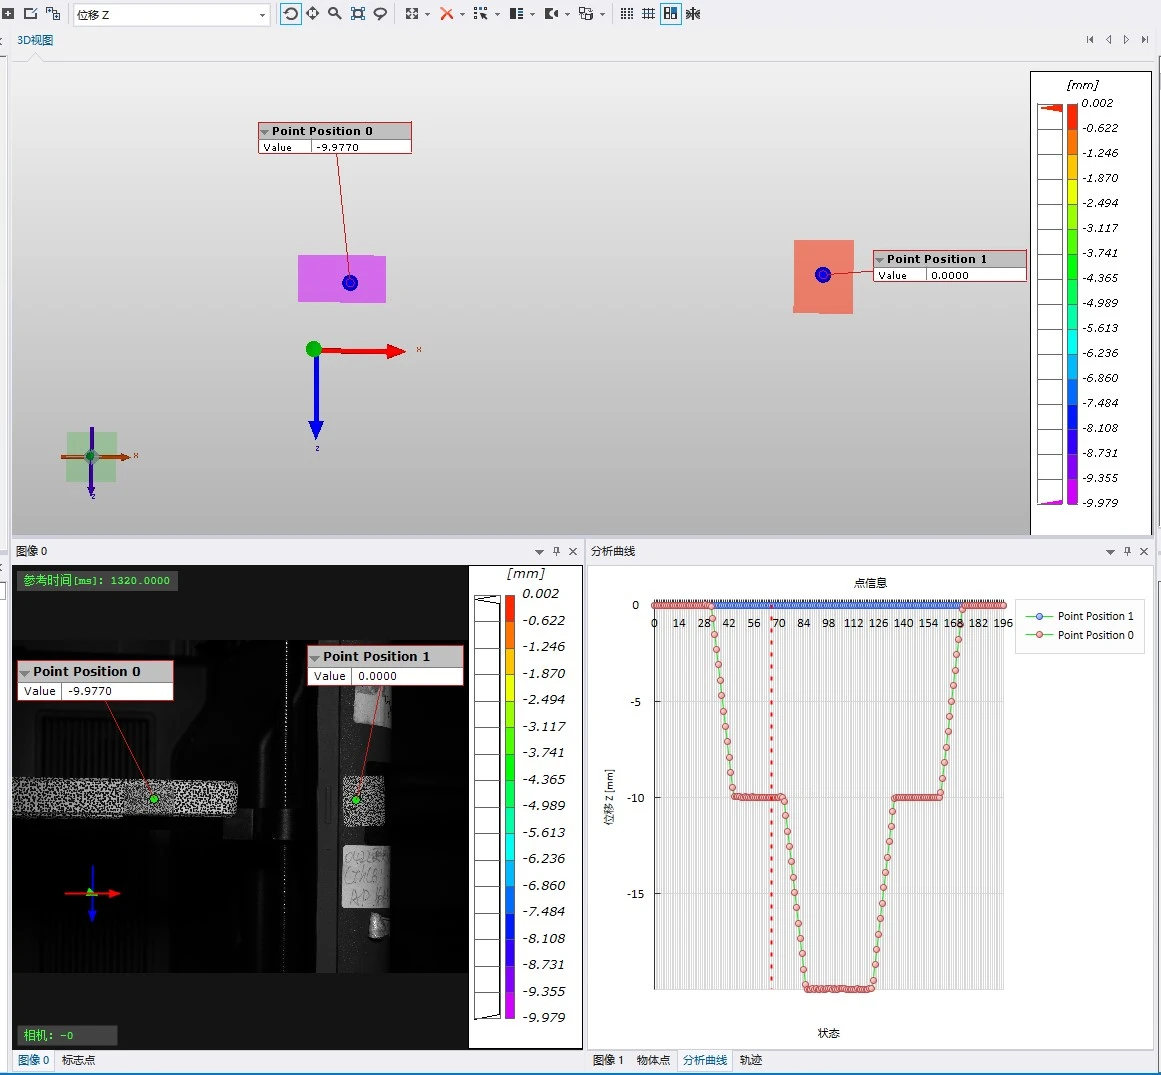1161x1075 pixels.
Task: Activate the pan view tool
Action: pyautogui.click(x=312, y=13)
